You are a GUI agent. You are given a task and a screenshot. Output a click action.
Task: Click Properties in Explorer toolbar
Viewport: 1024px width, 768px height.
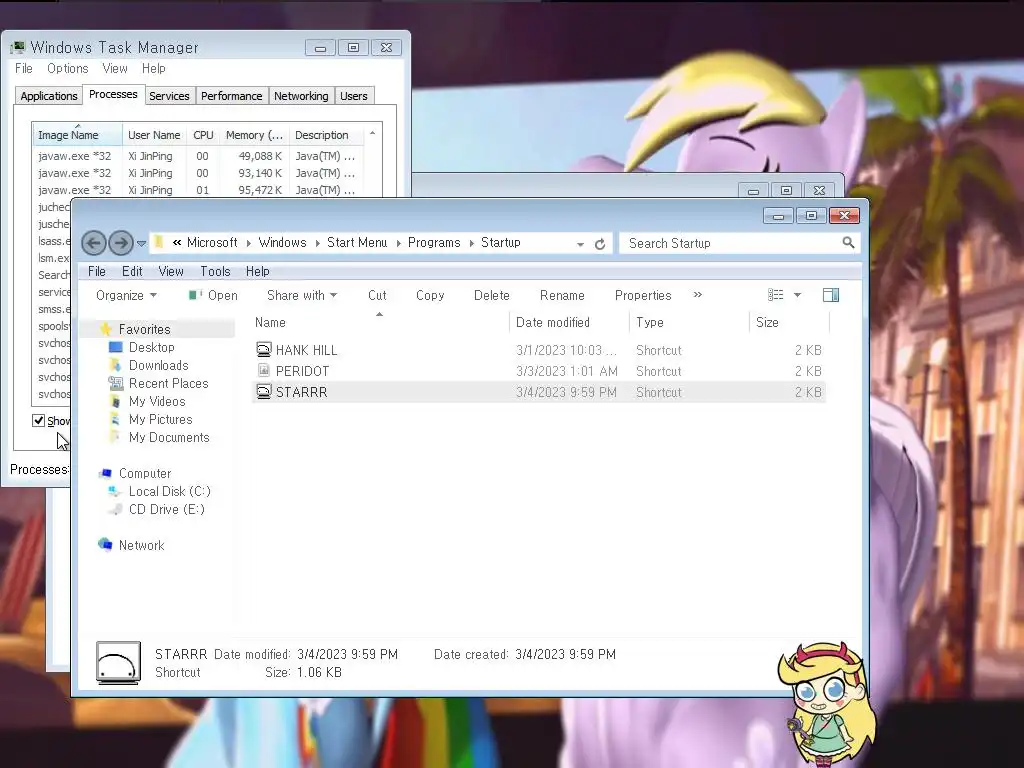click(x=643, y=295)
